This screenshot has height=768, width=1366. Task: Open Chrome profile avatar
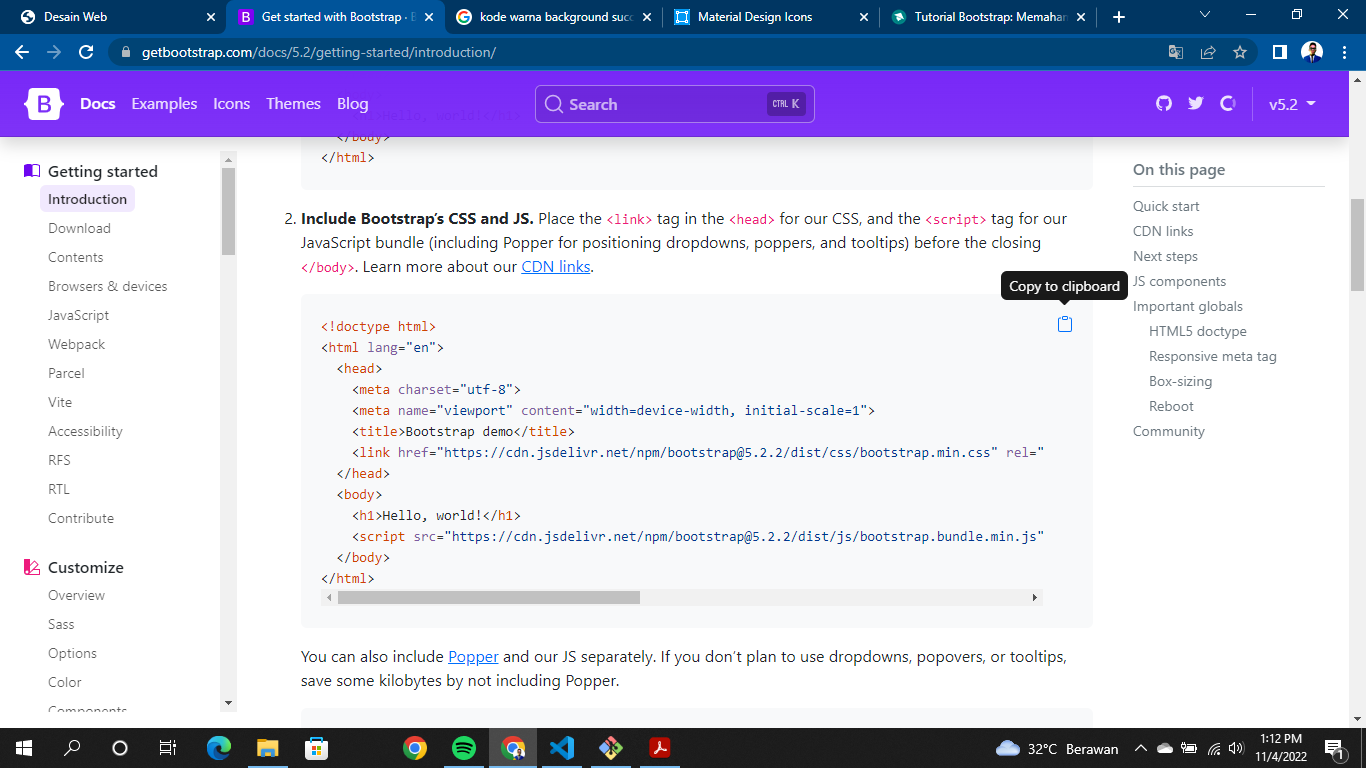pyautogui.click(x=1312, y=52)
